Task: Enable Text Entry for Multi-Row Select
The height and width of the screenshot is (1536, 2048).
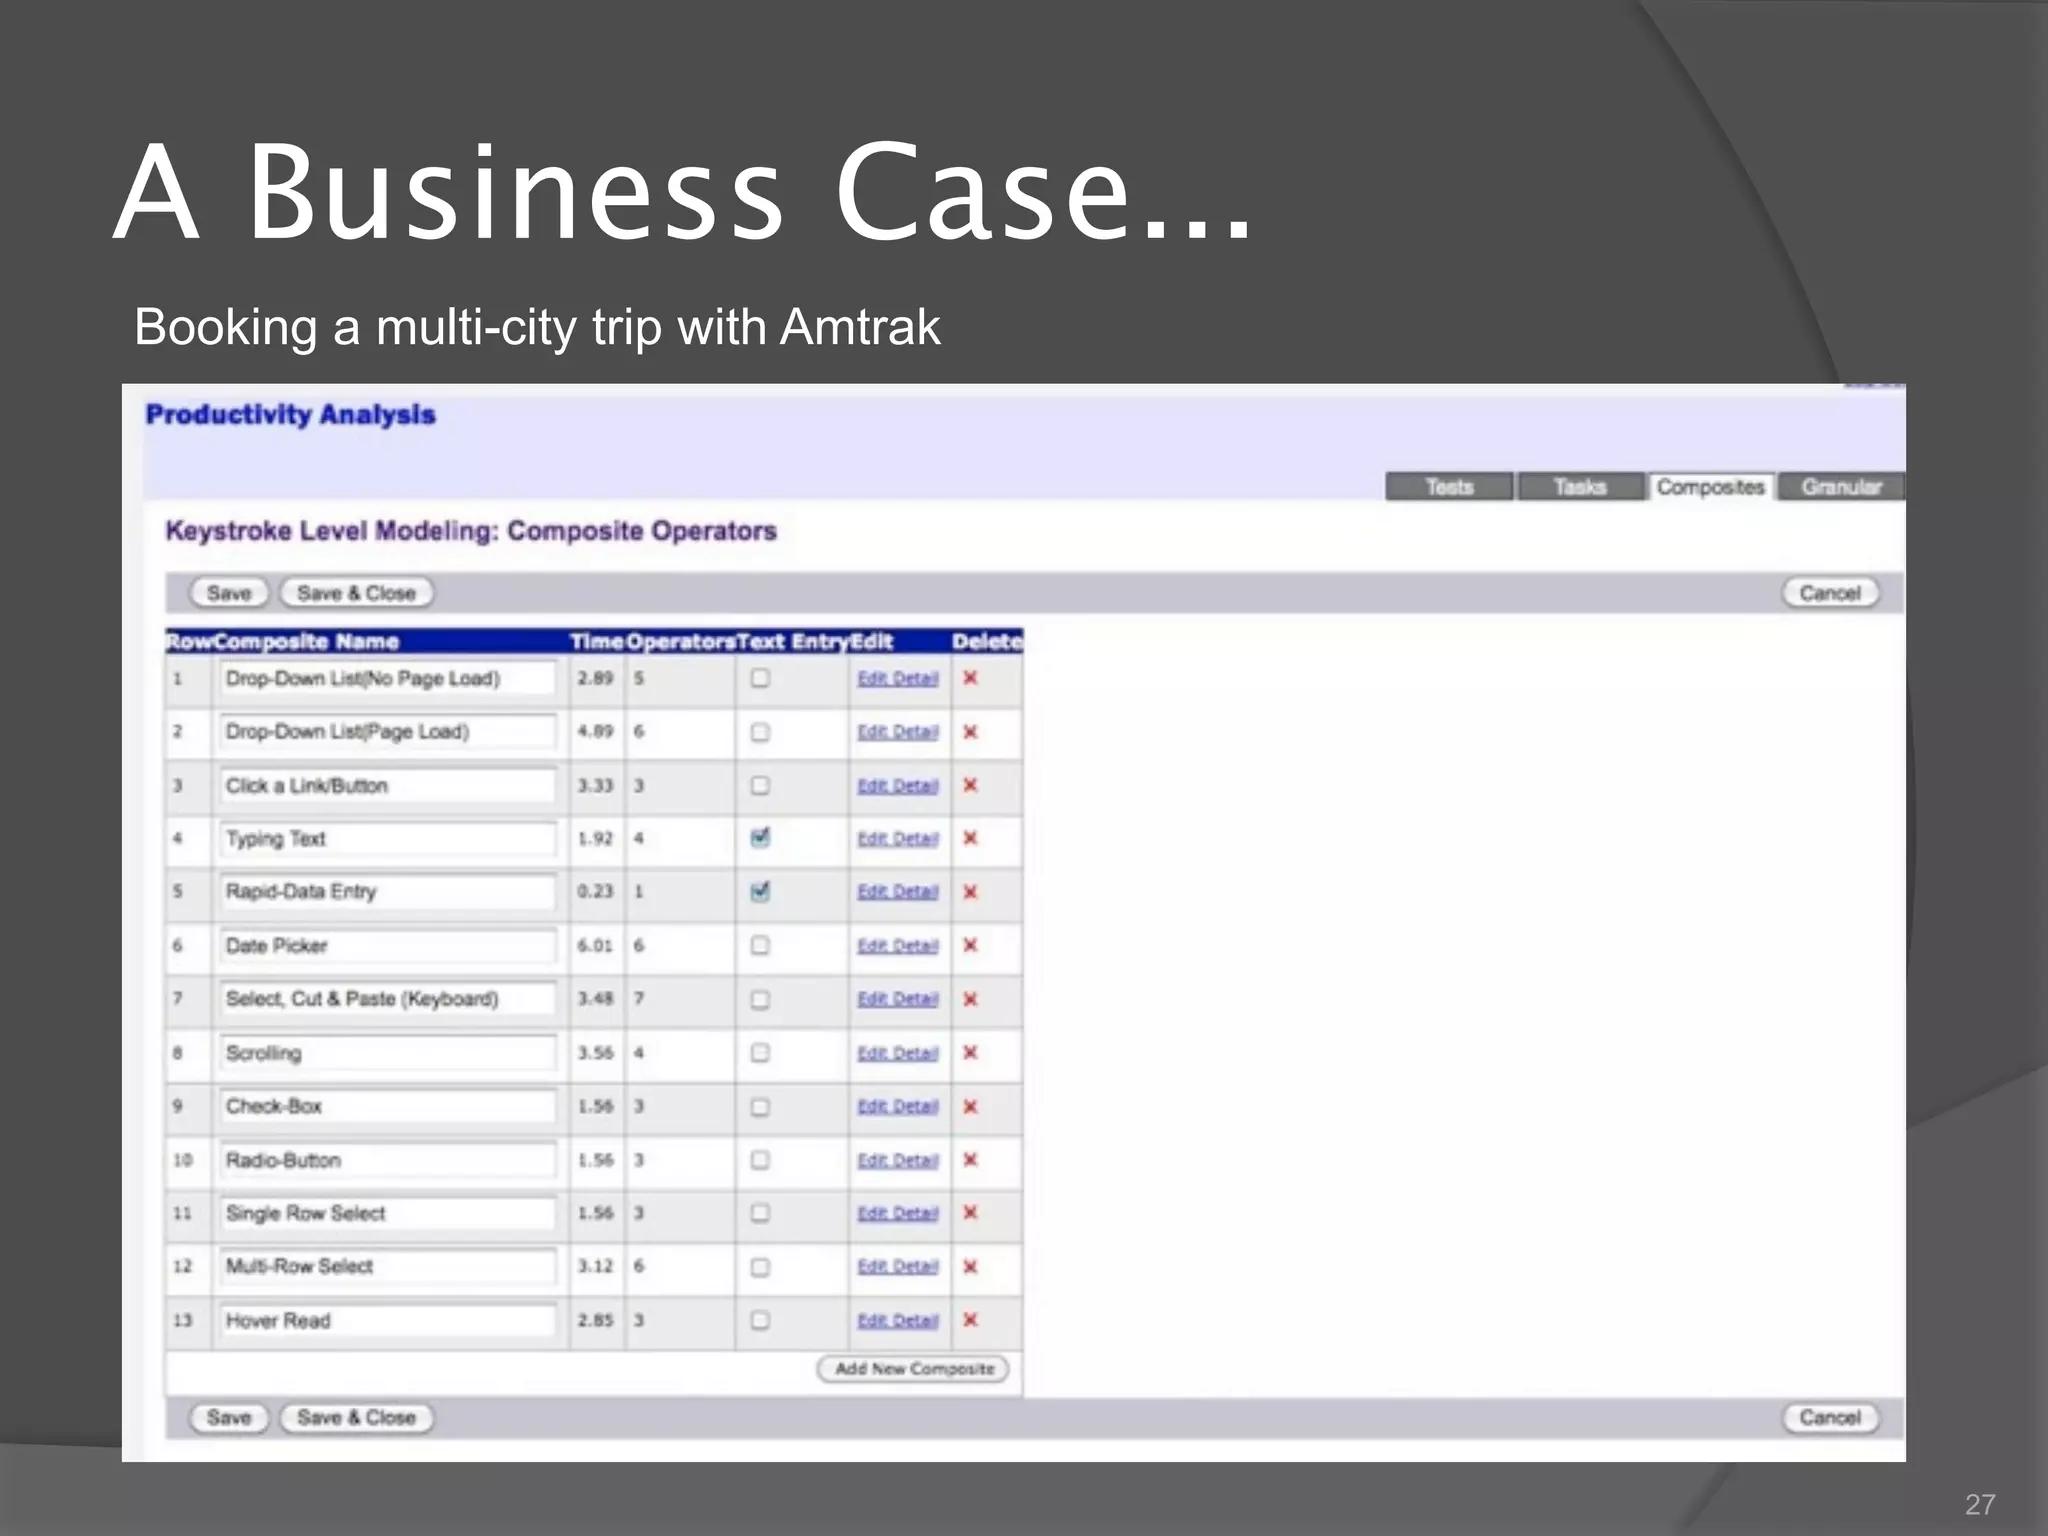Action: click(x=760, y=1267)
